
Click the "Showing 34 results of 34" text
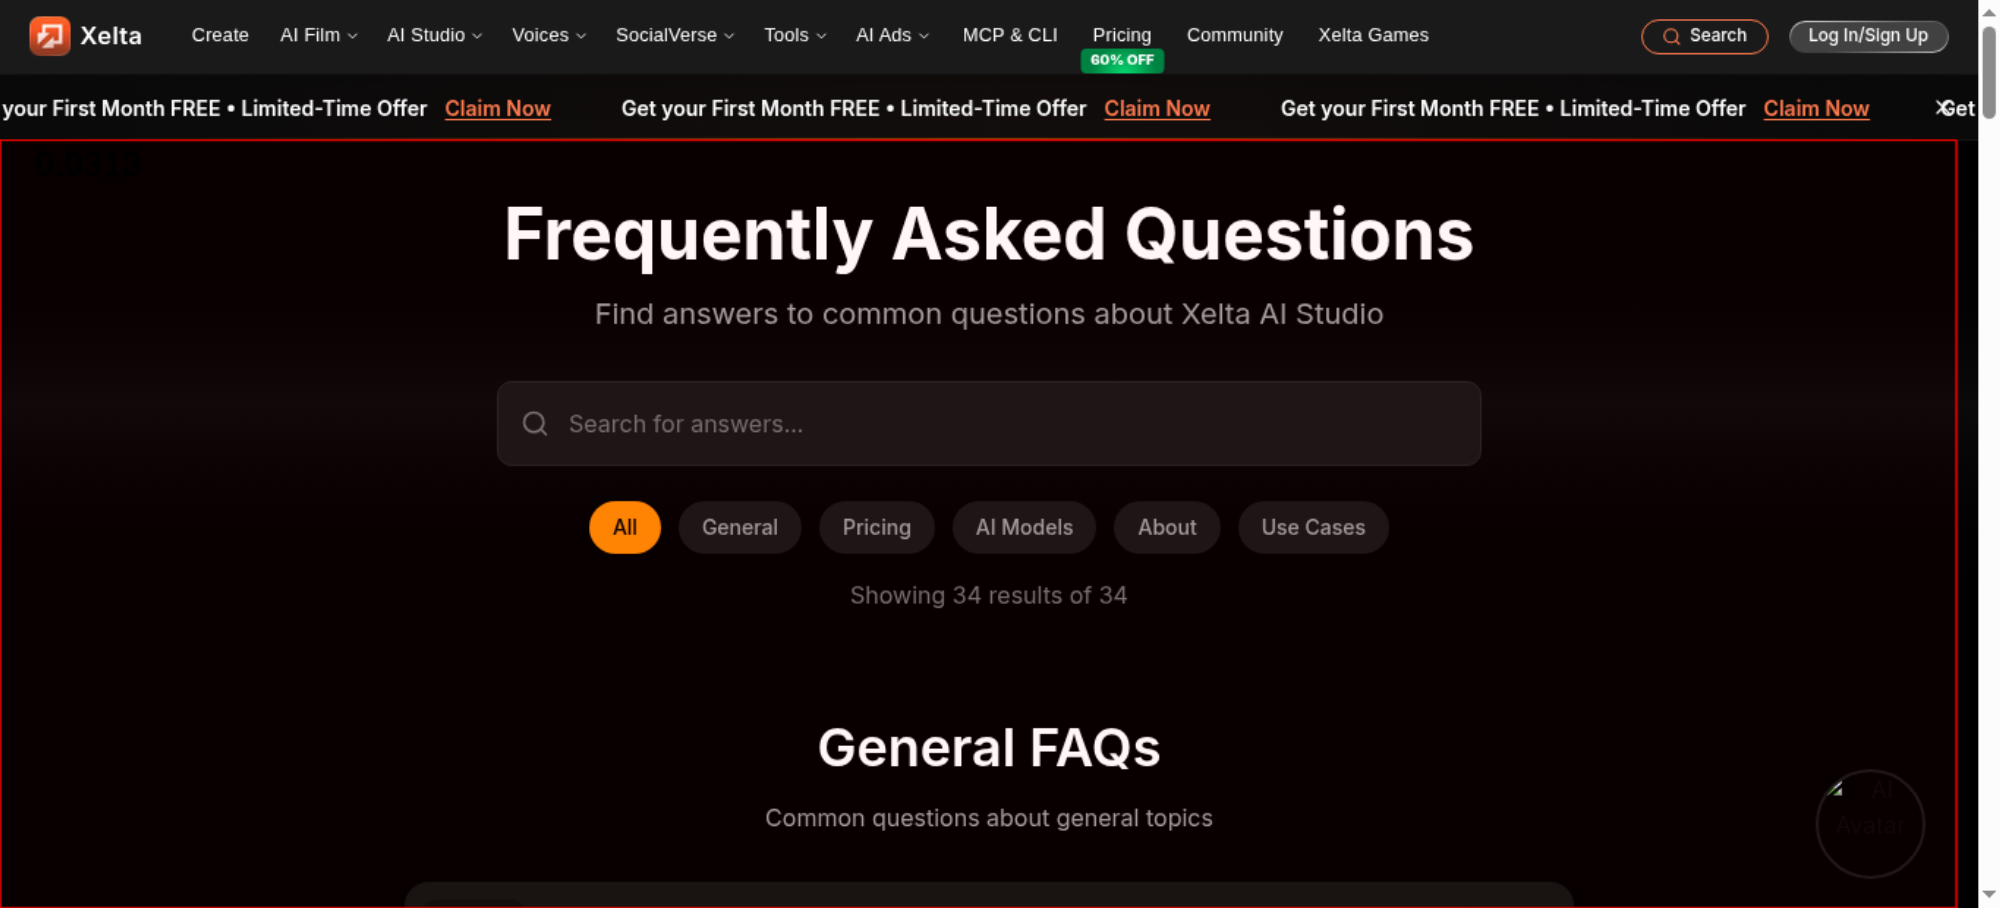(x=989, y=595)
